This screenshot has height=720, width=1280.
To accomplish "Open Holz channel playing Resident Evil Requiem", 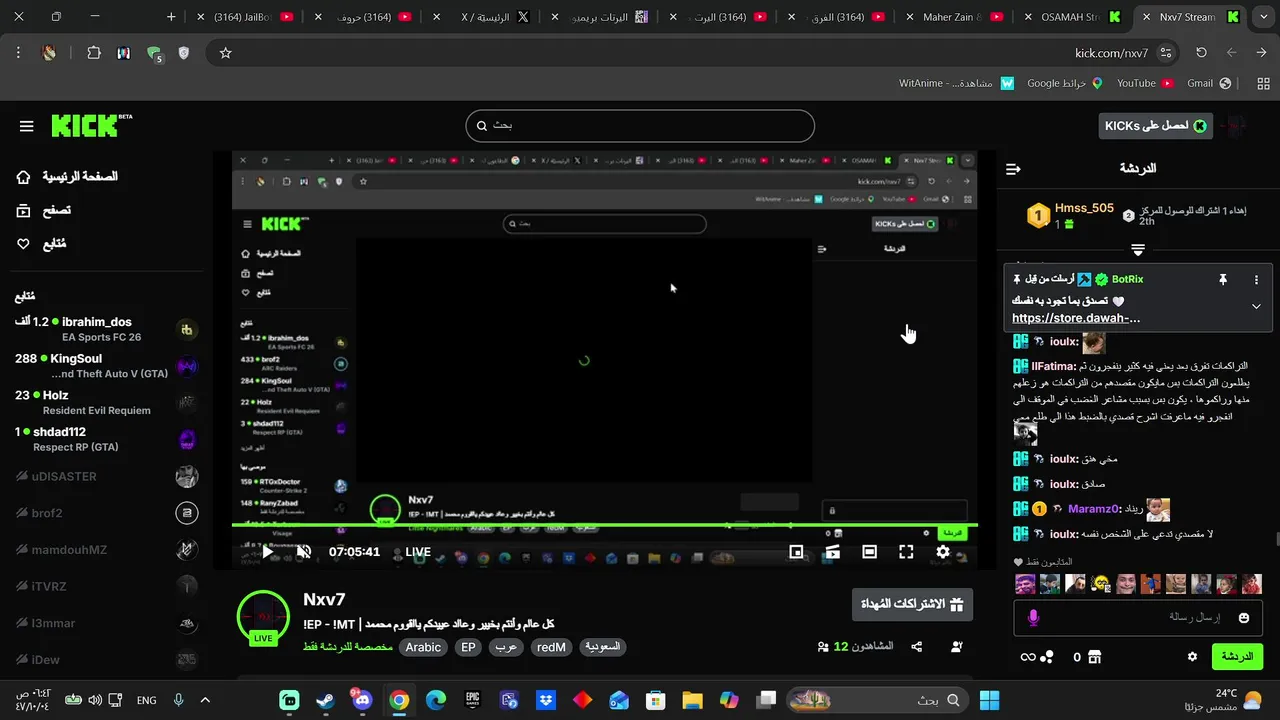I will [x=105, y=403].
